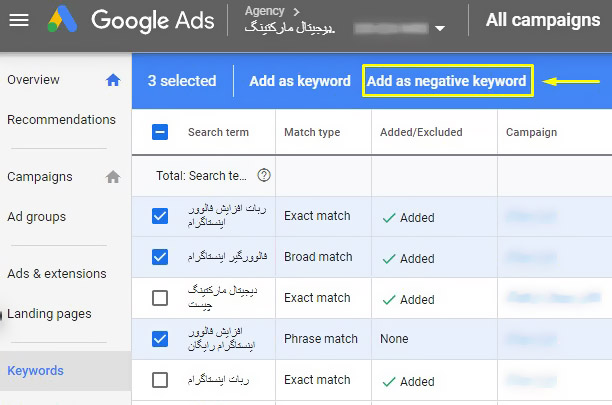Click the Added status in the Broad match row
612x405 pixels.
(409, 258)
